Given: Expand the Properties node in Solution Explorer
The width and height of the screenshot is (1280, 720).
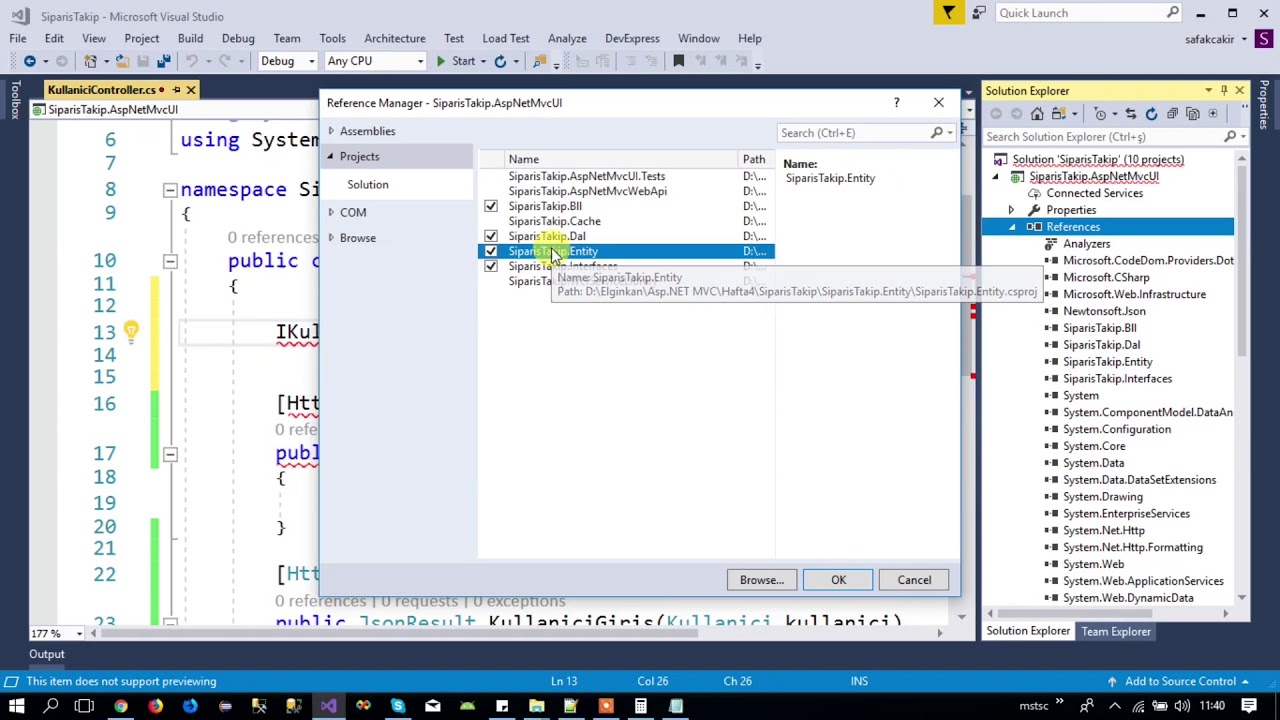Looking at the screenshot, I should (x=1010, y=210).
